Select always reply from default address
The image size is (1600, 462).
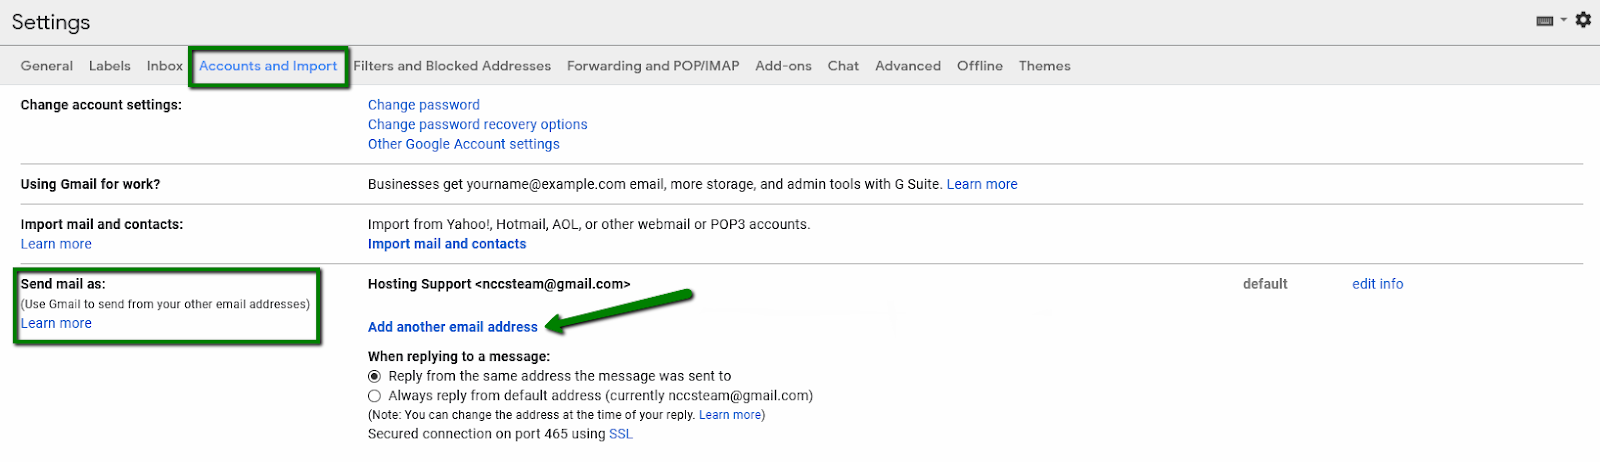click(374, 396)
